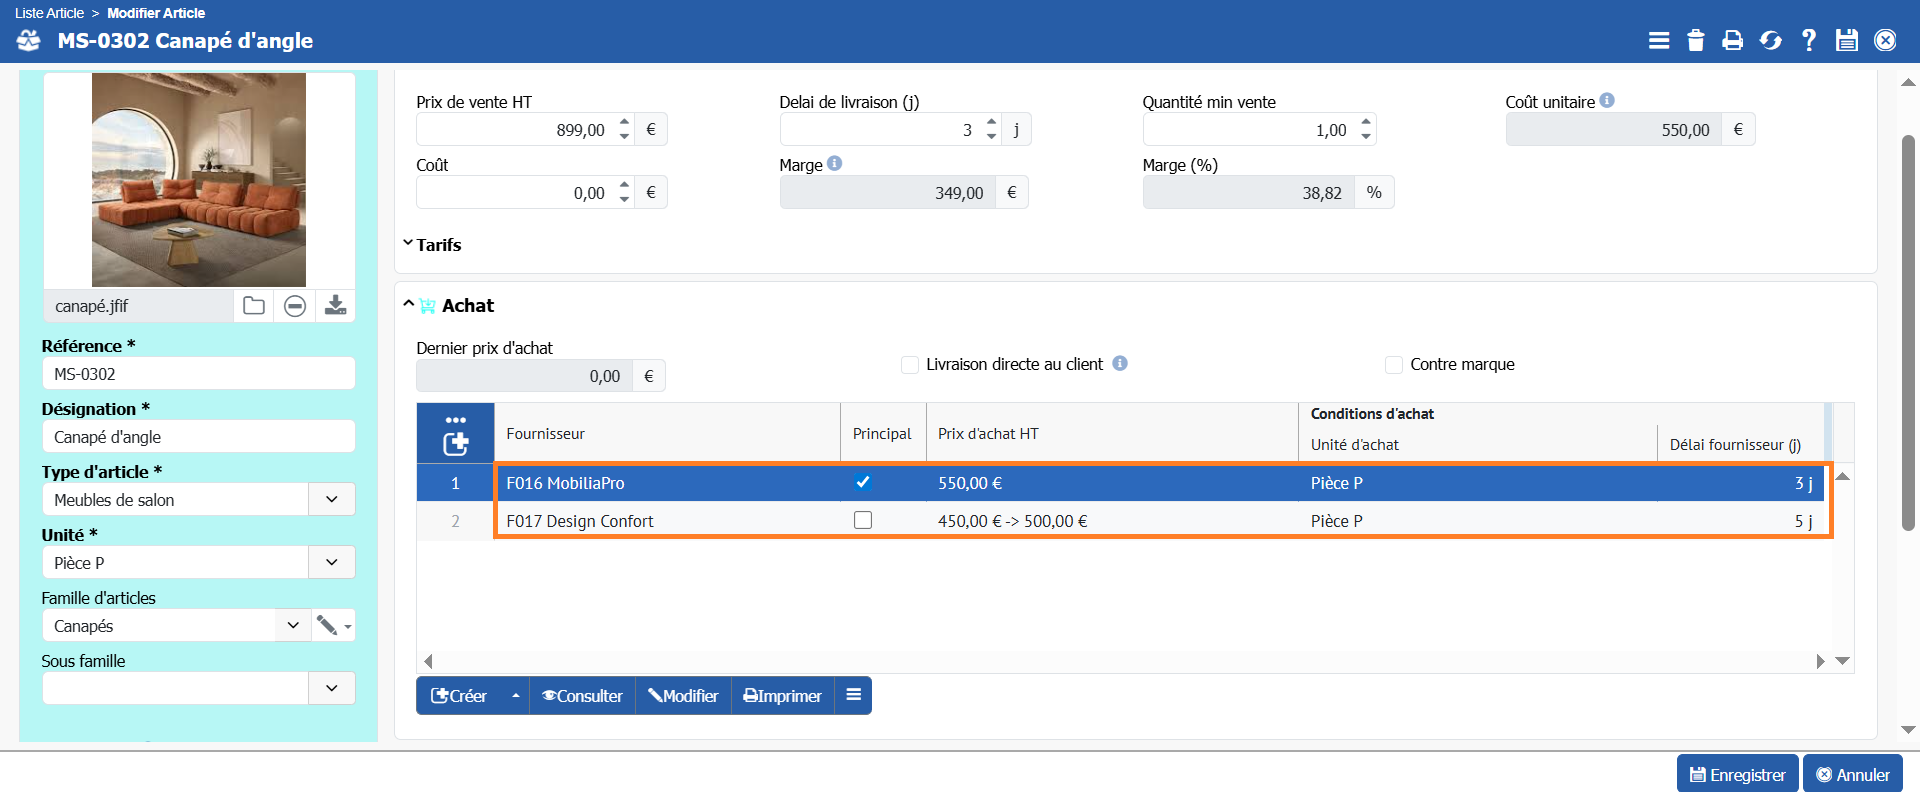This screenshot has height=798, width=1928.
Task: Click the trash delete icon in header
Action: click(1695, 40)
